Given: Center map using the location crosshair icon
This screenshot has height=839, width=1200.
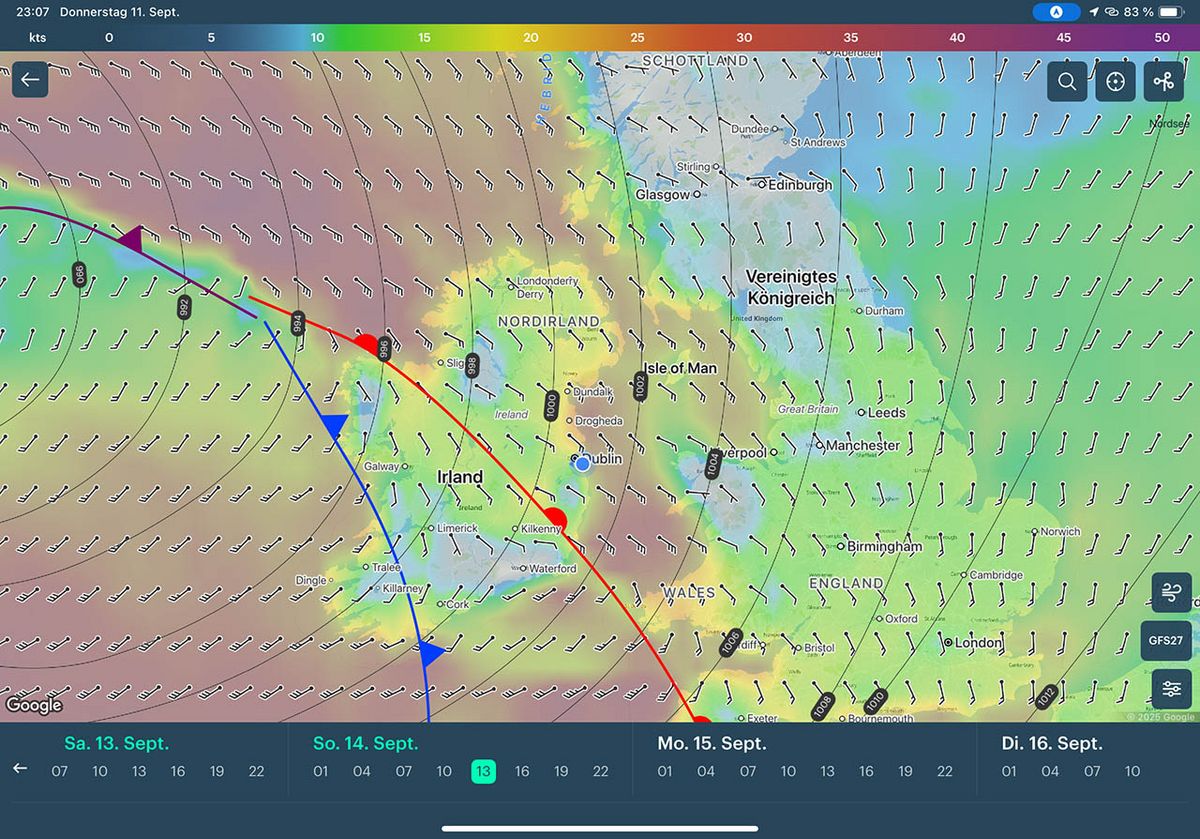Looking at the screenshot, I should click(x=1116, y=82).
